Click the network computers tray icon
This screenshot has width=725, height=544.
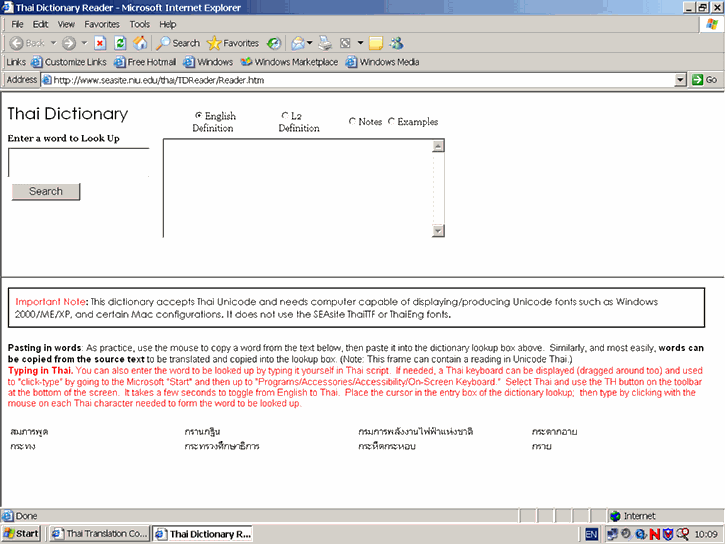click(613, 534)
